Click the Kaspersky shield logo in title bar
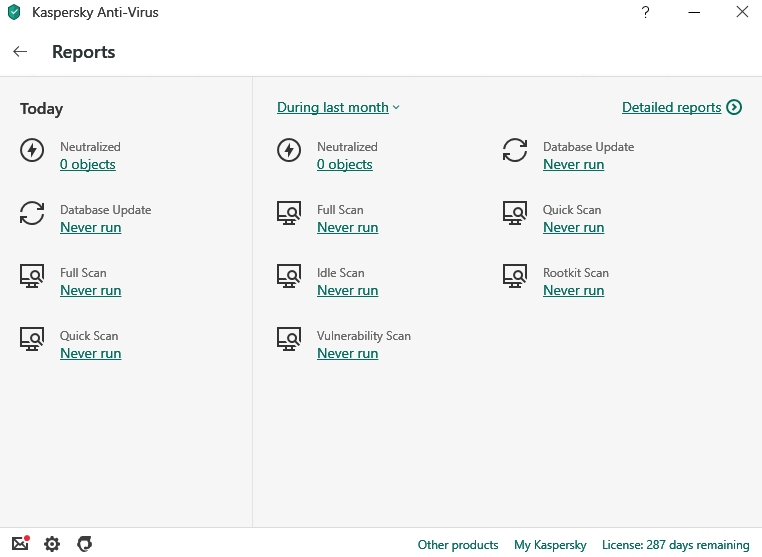Screen dimensions: 762x557 pyautogui.click(x=15, y=12)
